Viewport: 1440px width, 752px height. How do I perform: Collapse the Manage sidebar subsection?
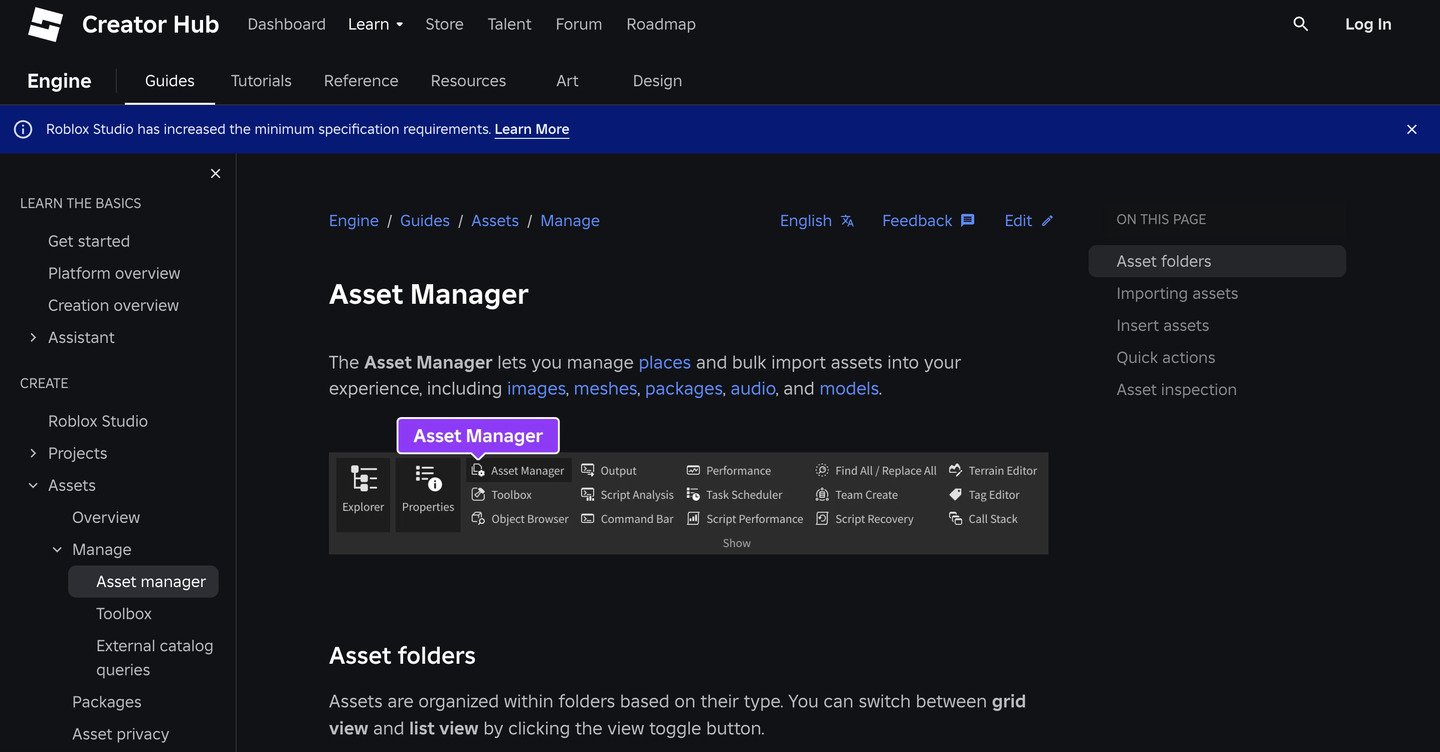(x=57, y=549)
